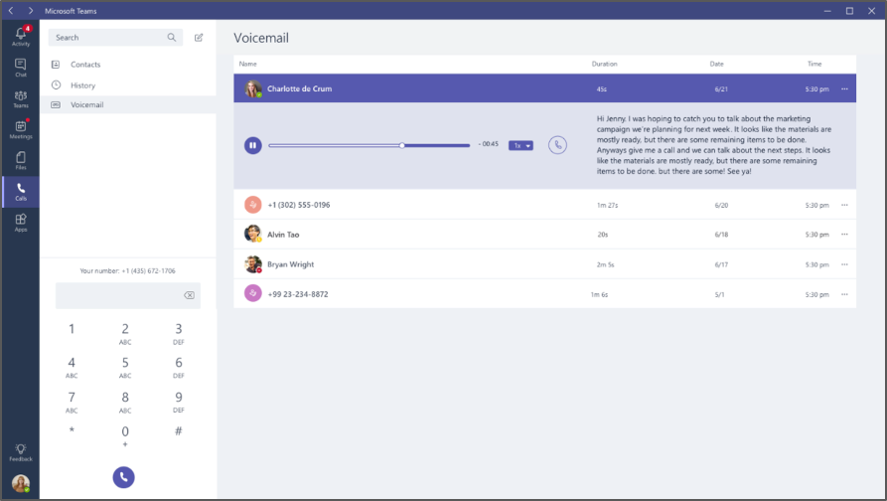887x501 pixels.
Task: Dial digit 3 on the keypad
Action: click(178, 333)
